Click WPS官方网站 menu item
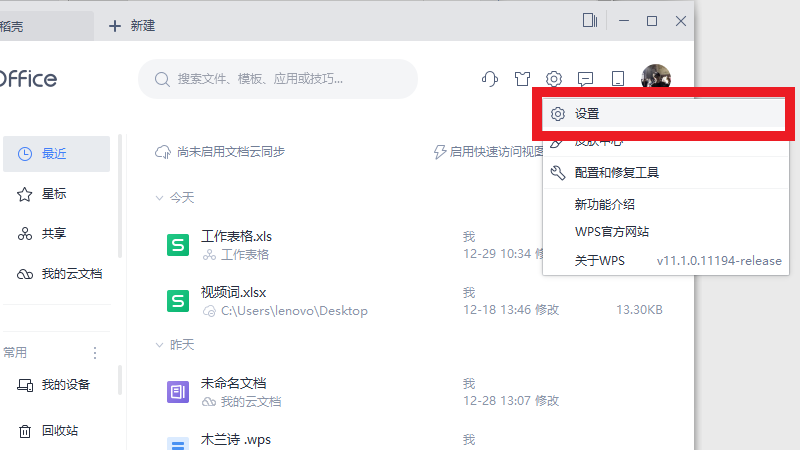The height and width of the screenshot is (450, 800). [611, 232]
